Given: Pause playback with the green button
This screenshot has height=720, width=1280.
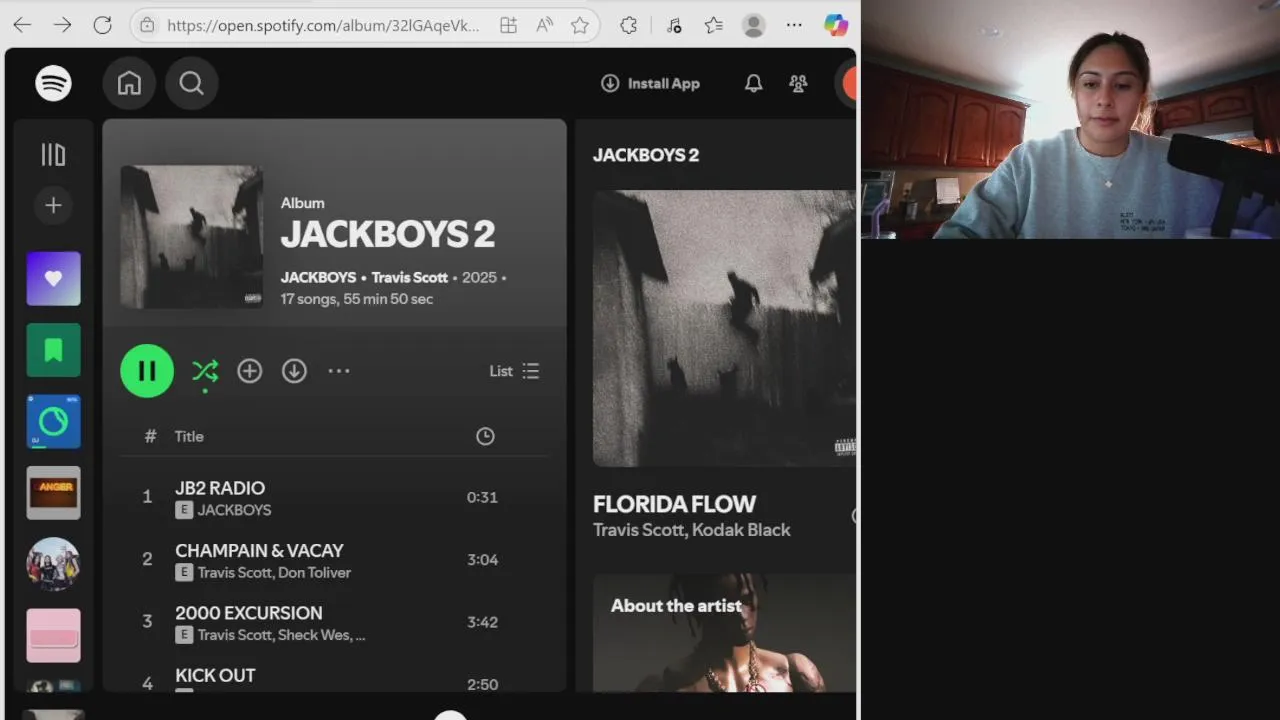Looking at the screenshot, I should coord(147,371).
